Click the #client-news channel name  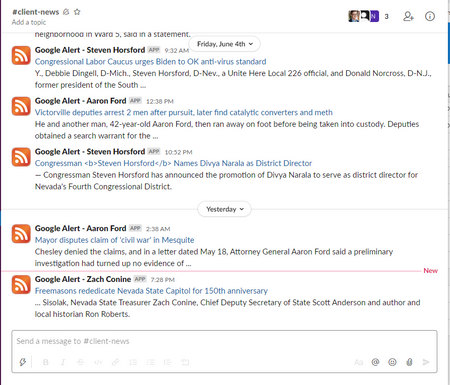pos(36,12)
